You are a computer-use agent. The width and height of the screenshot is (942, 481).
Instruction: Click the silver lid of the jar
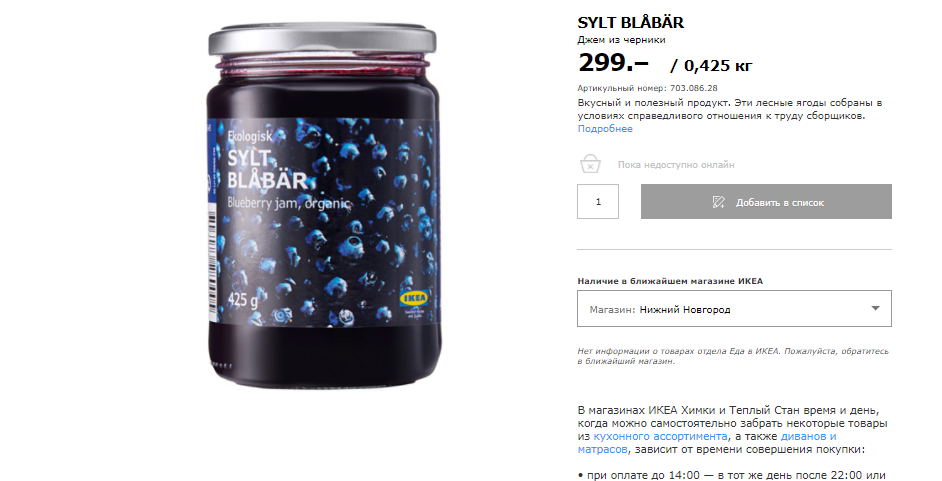322,39
